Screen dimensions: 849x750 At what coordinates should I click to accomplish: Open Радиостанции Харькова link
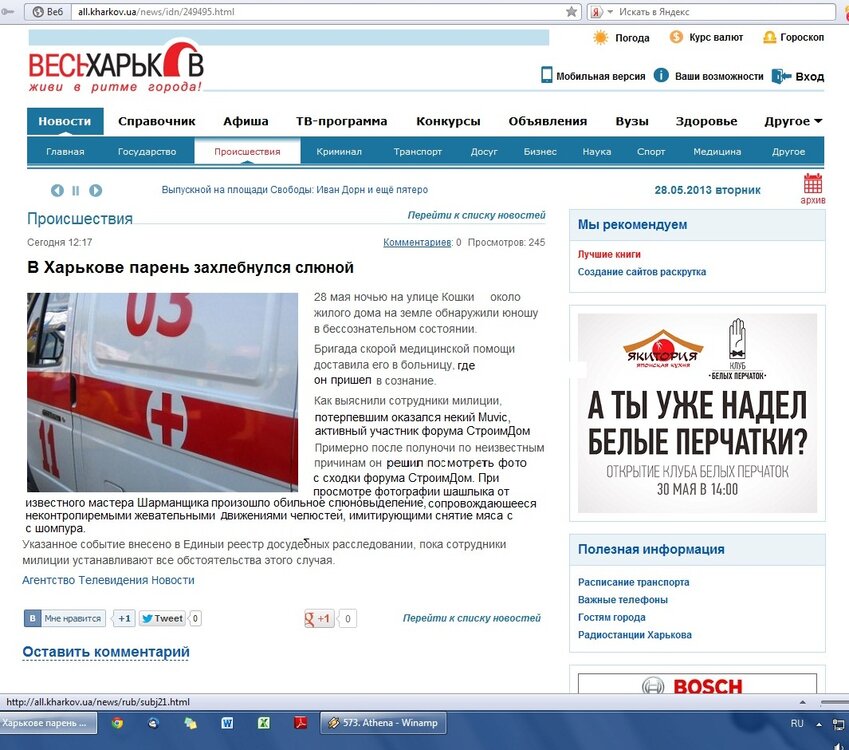635,635
